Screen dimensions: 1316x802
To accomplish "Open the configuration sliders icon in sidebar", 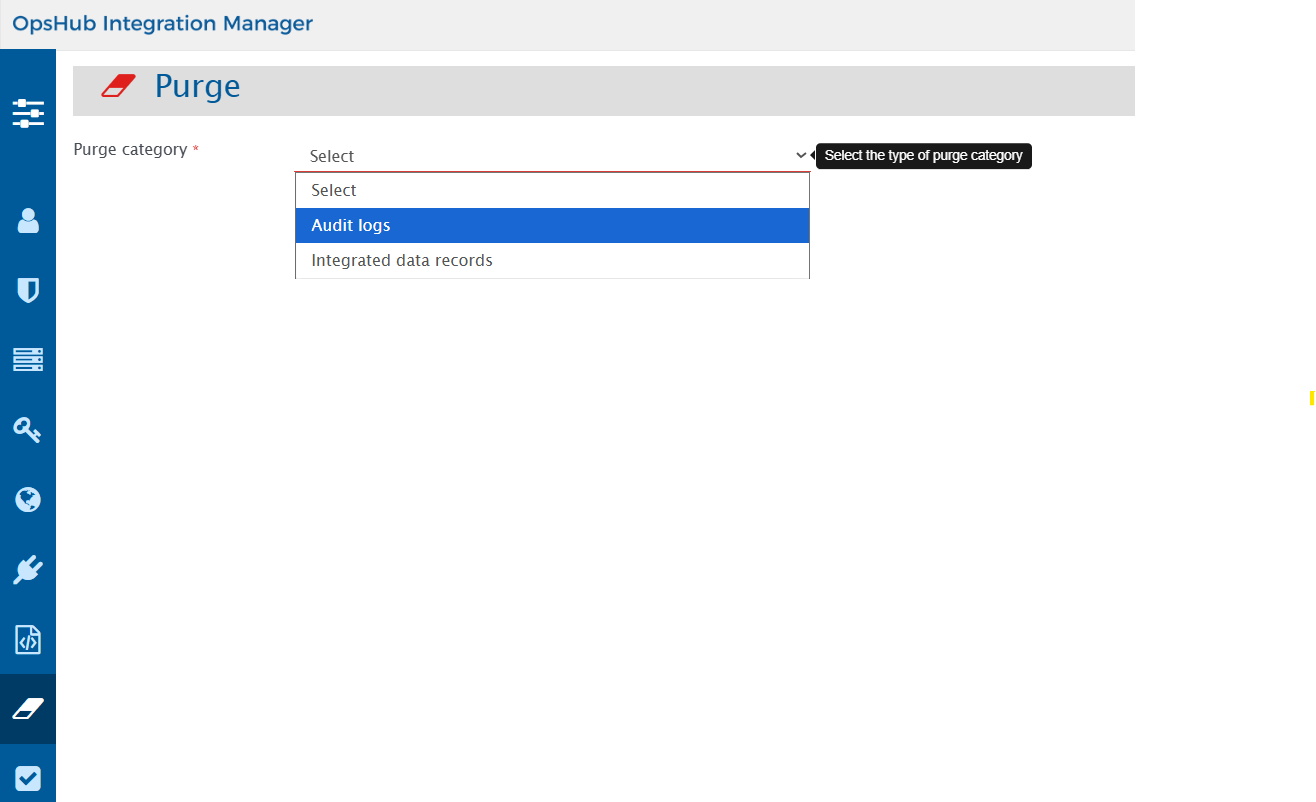I will [28, 113].
